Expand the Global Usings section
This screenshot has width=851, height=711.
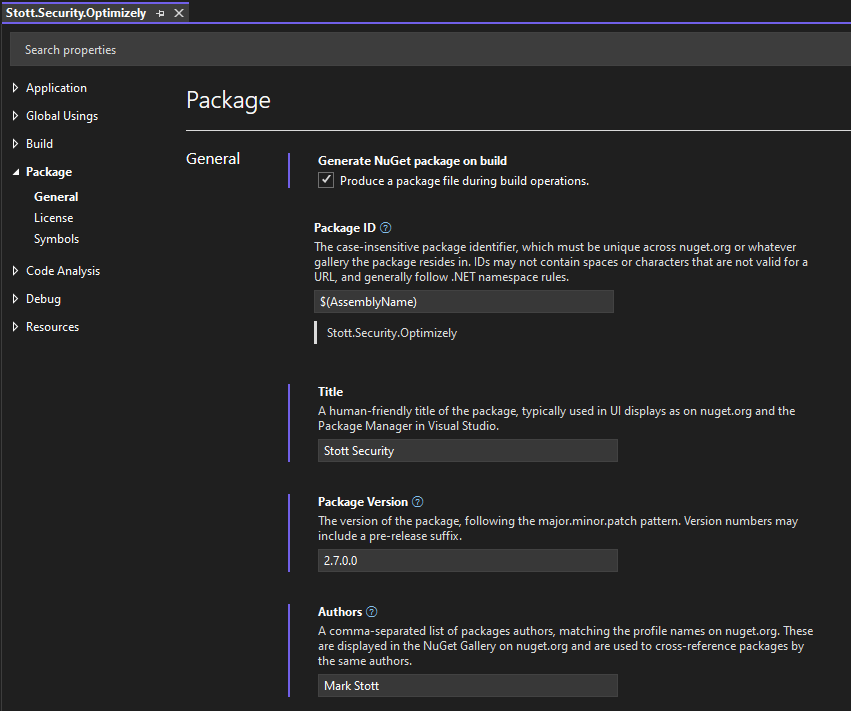coord(16,116)
